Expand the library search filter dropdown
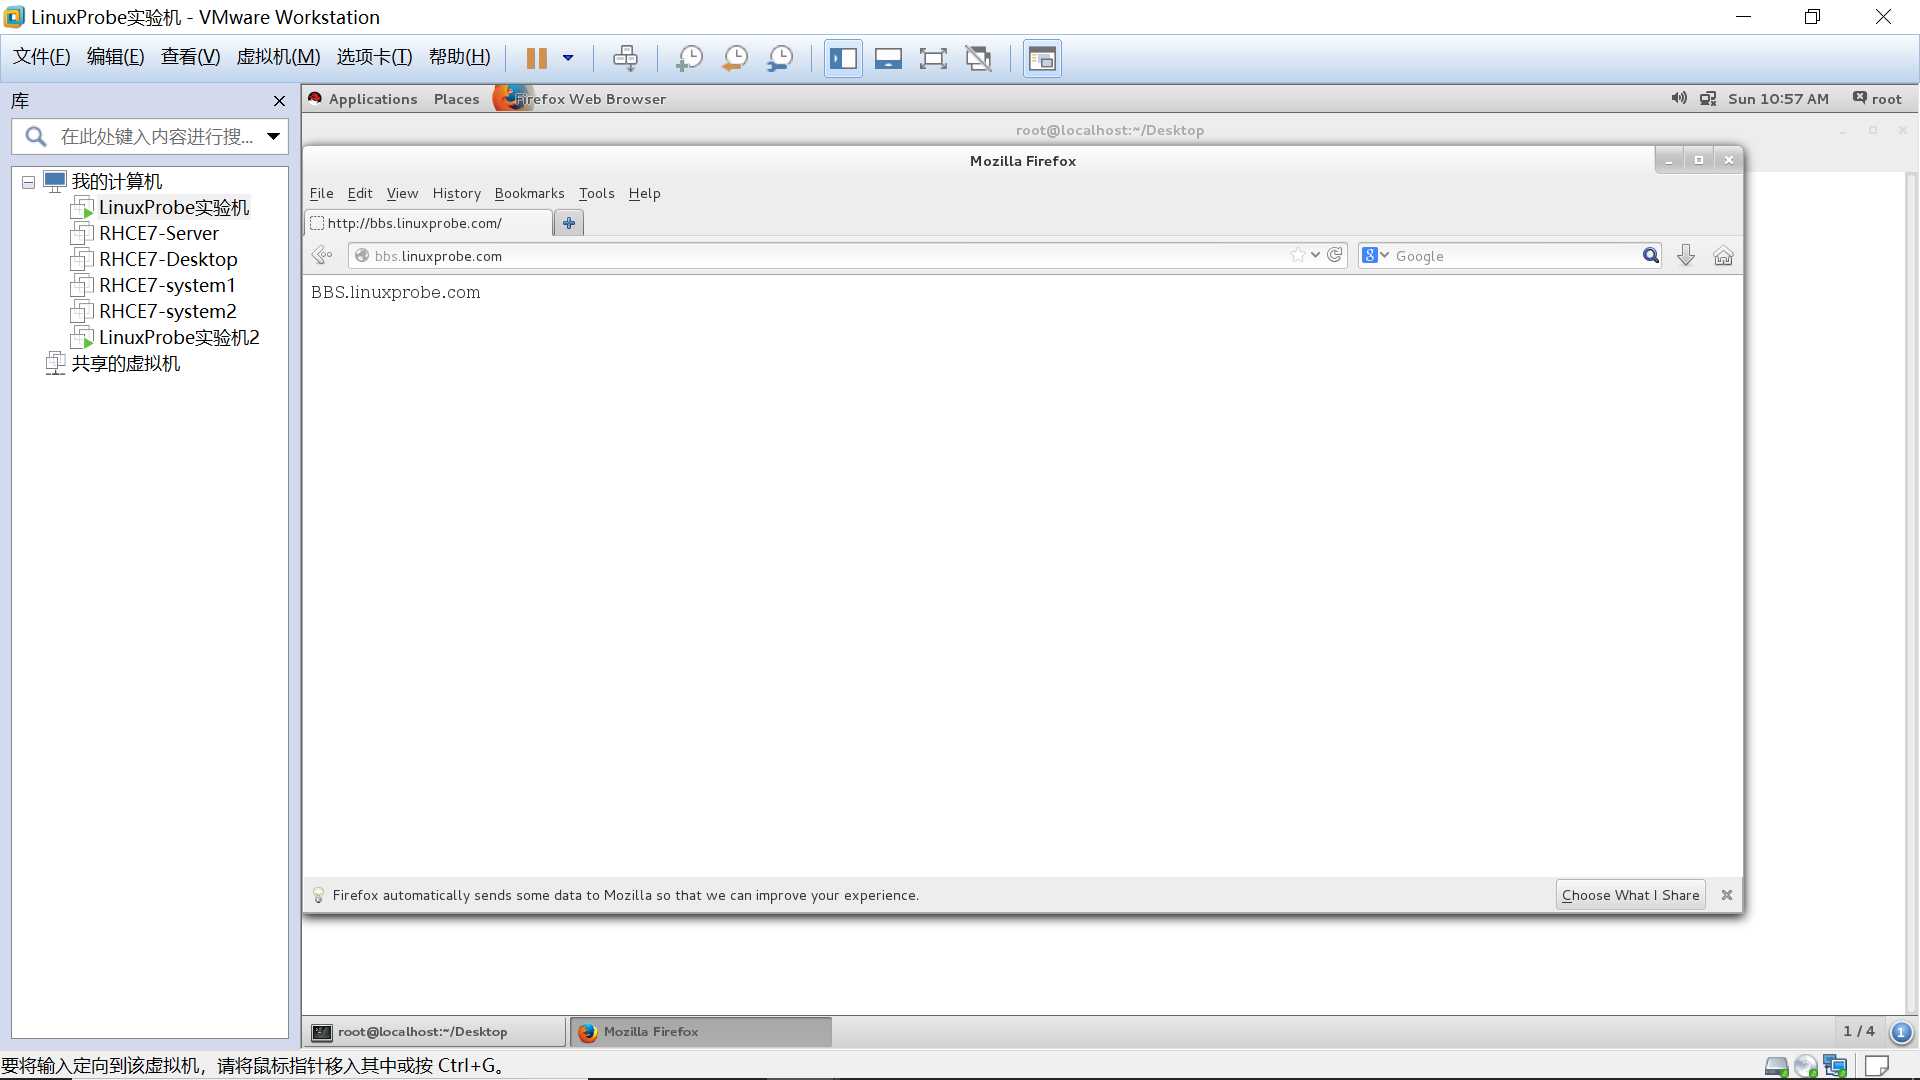 273,136
